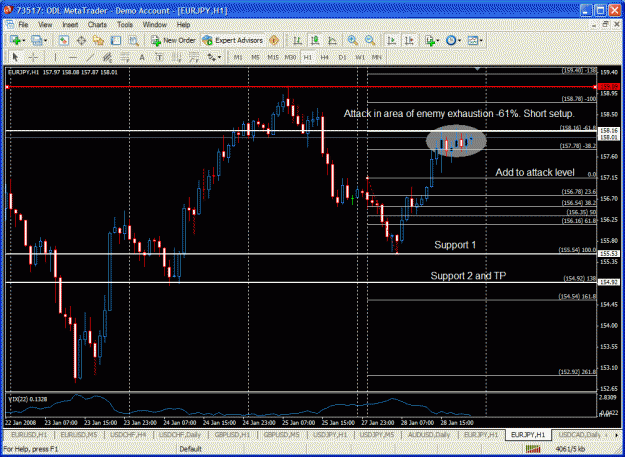The width and height of the screenshot is (625, 457).
Task: Expand the Arrows objects dropdown
Action: pyautogui.click(x=220, y=58)
